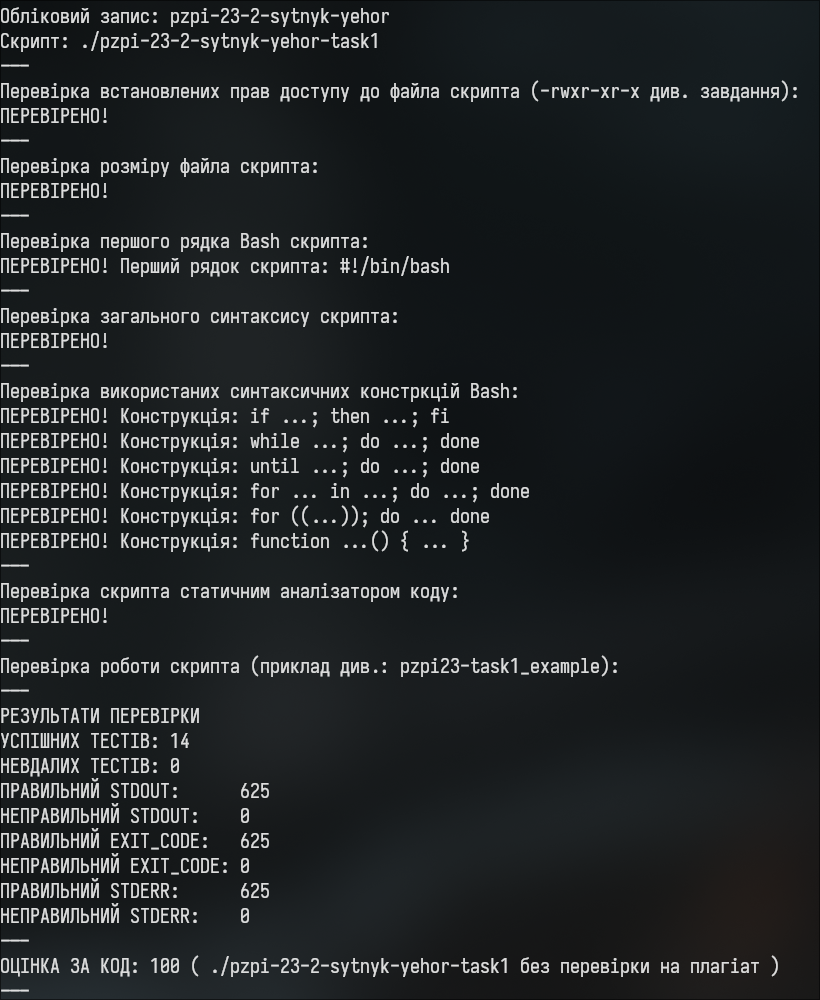
Task: Click the #!/bin/bash shebang text
Action: coord(395,267)
